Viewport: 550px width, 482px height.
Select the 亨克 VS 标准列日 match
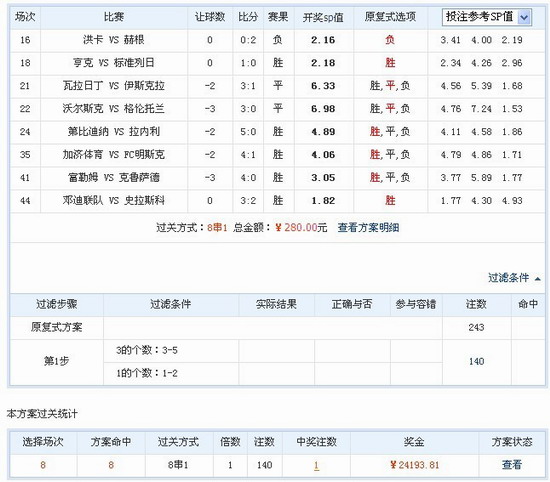113,63
